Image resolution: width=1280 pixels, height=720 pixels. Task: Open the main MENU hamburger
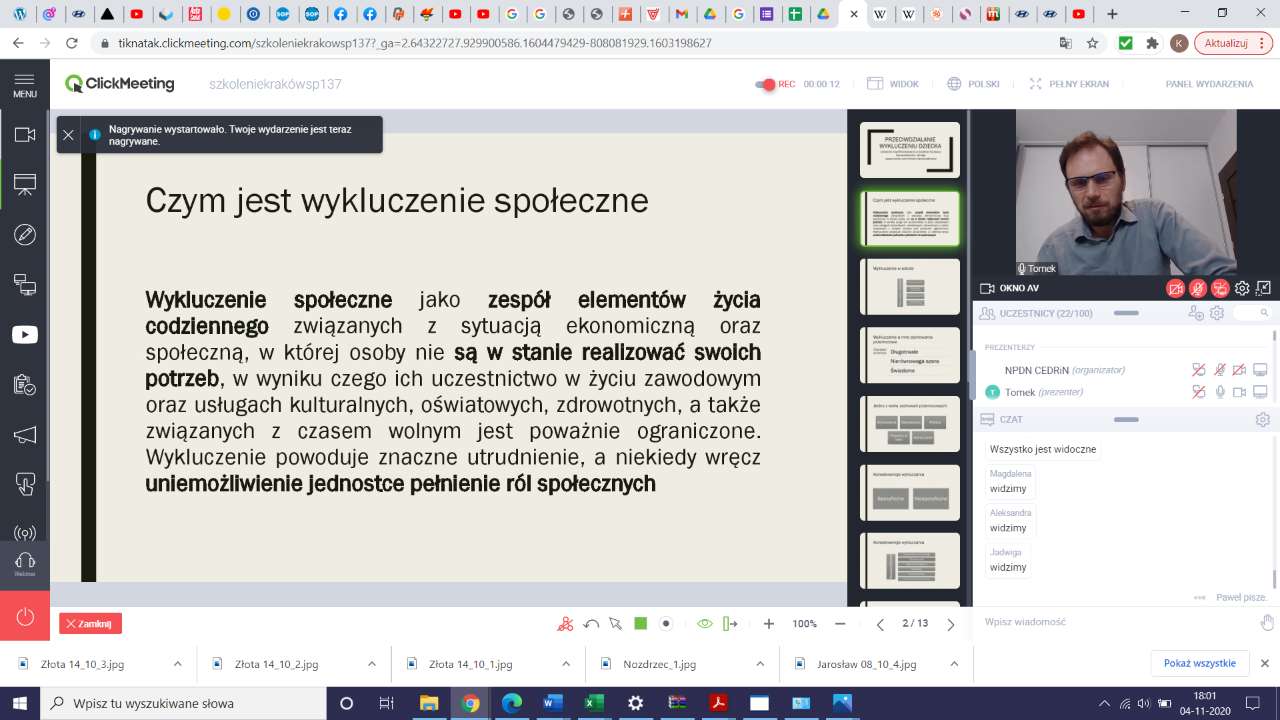[x=24, y=84]
